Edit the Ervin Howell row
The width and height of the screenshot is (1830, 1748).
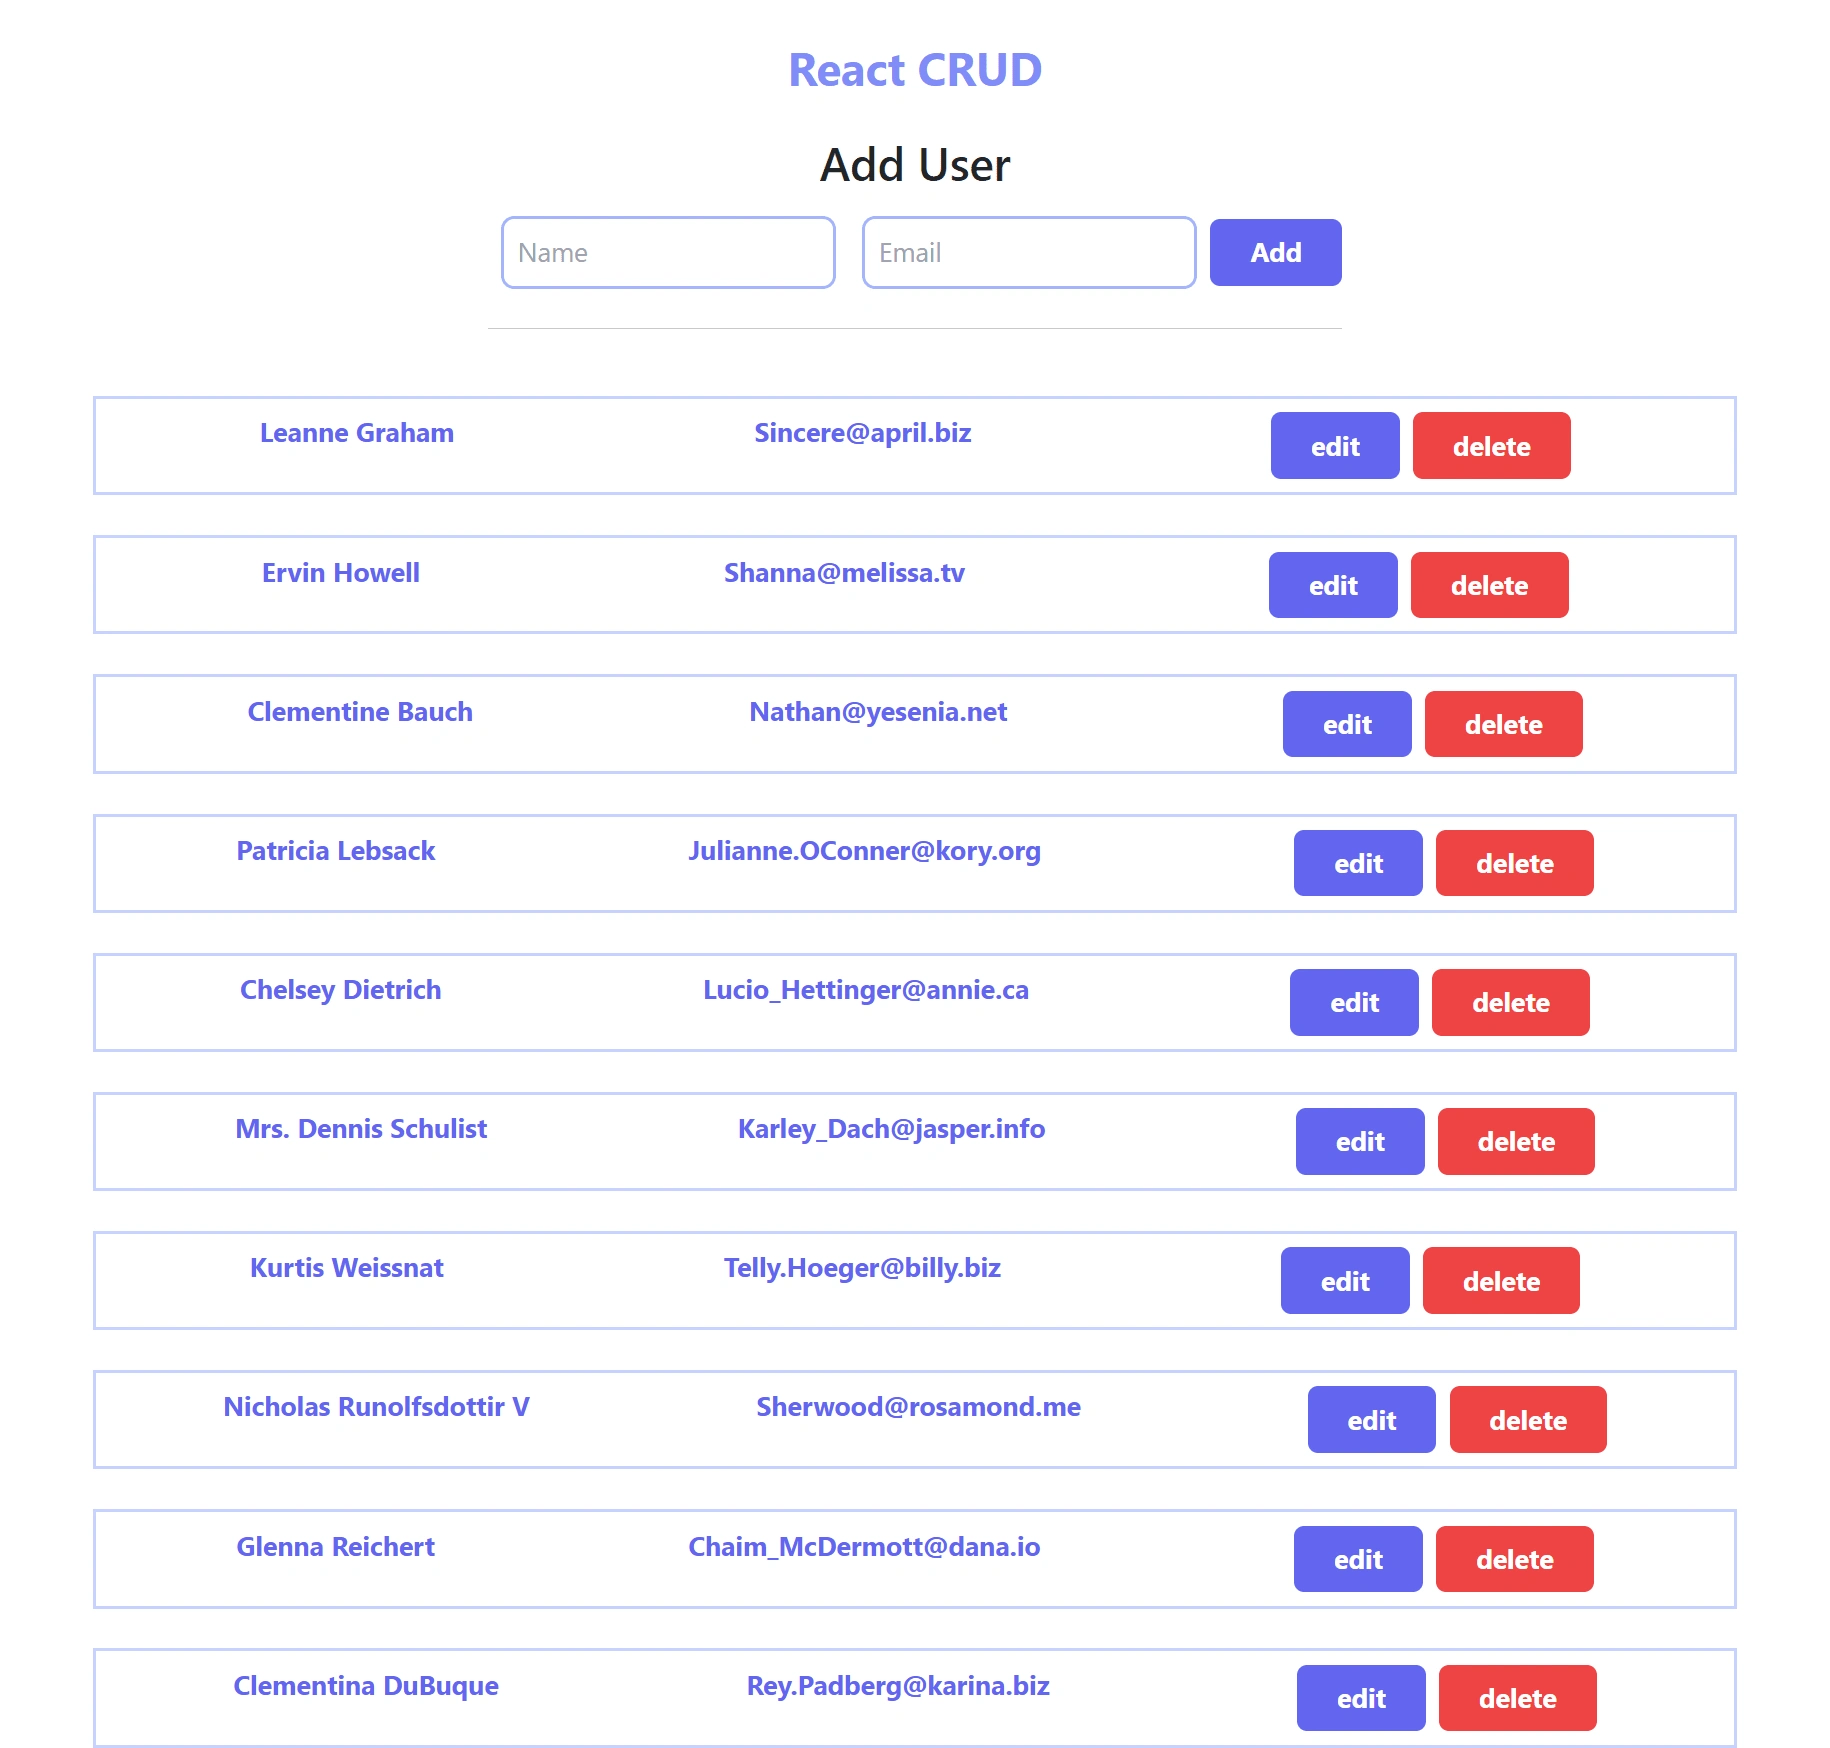(1333, 585)
